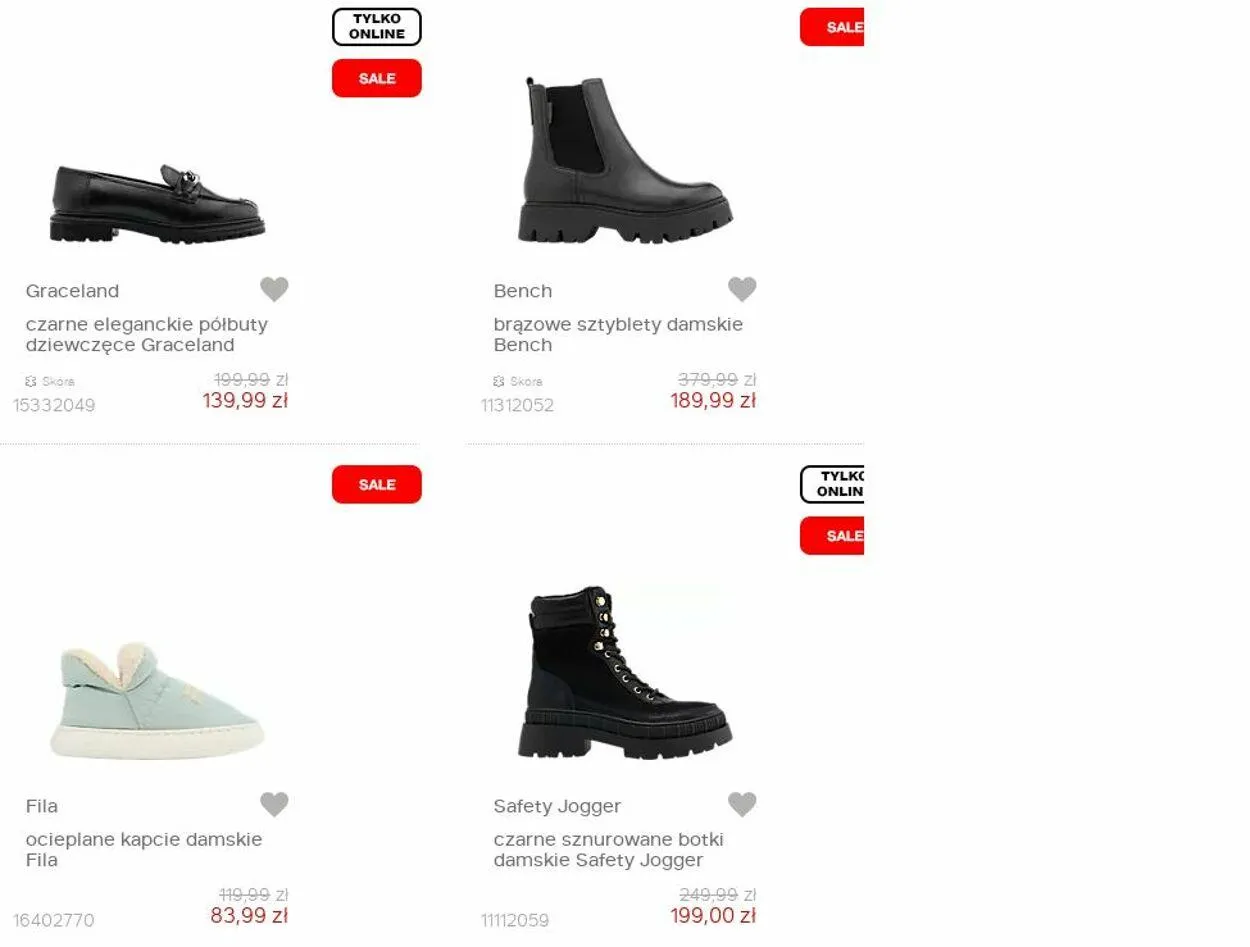Click TYLKO ONLINE badge on Graceland product
Viewport: 1250px width, 947px height.
click(x=377, y=27)
